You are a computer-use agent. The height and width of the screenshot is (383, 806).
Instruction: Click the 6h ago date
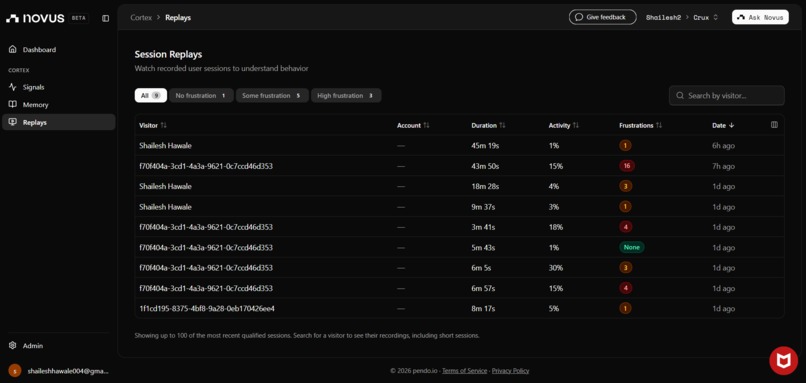[x=723, y=145]
